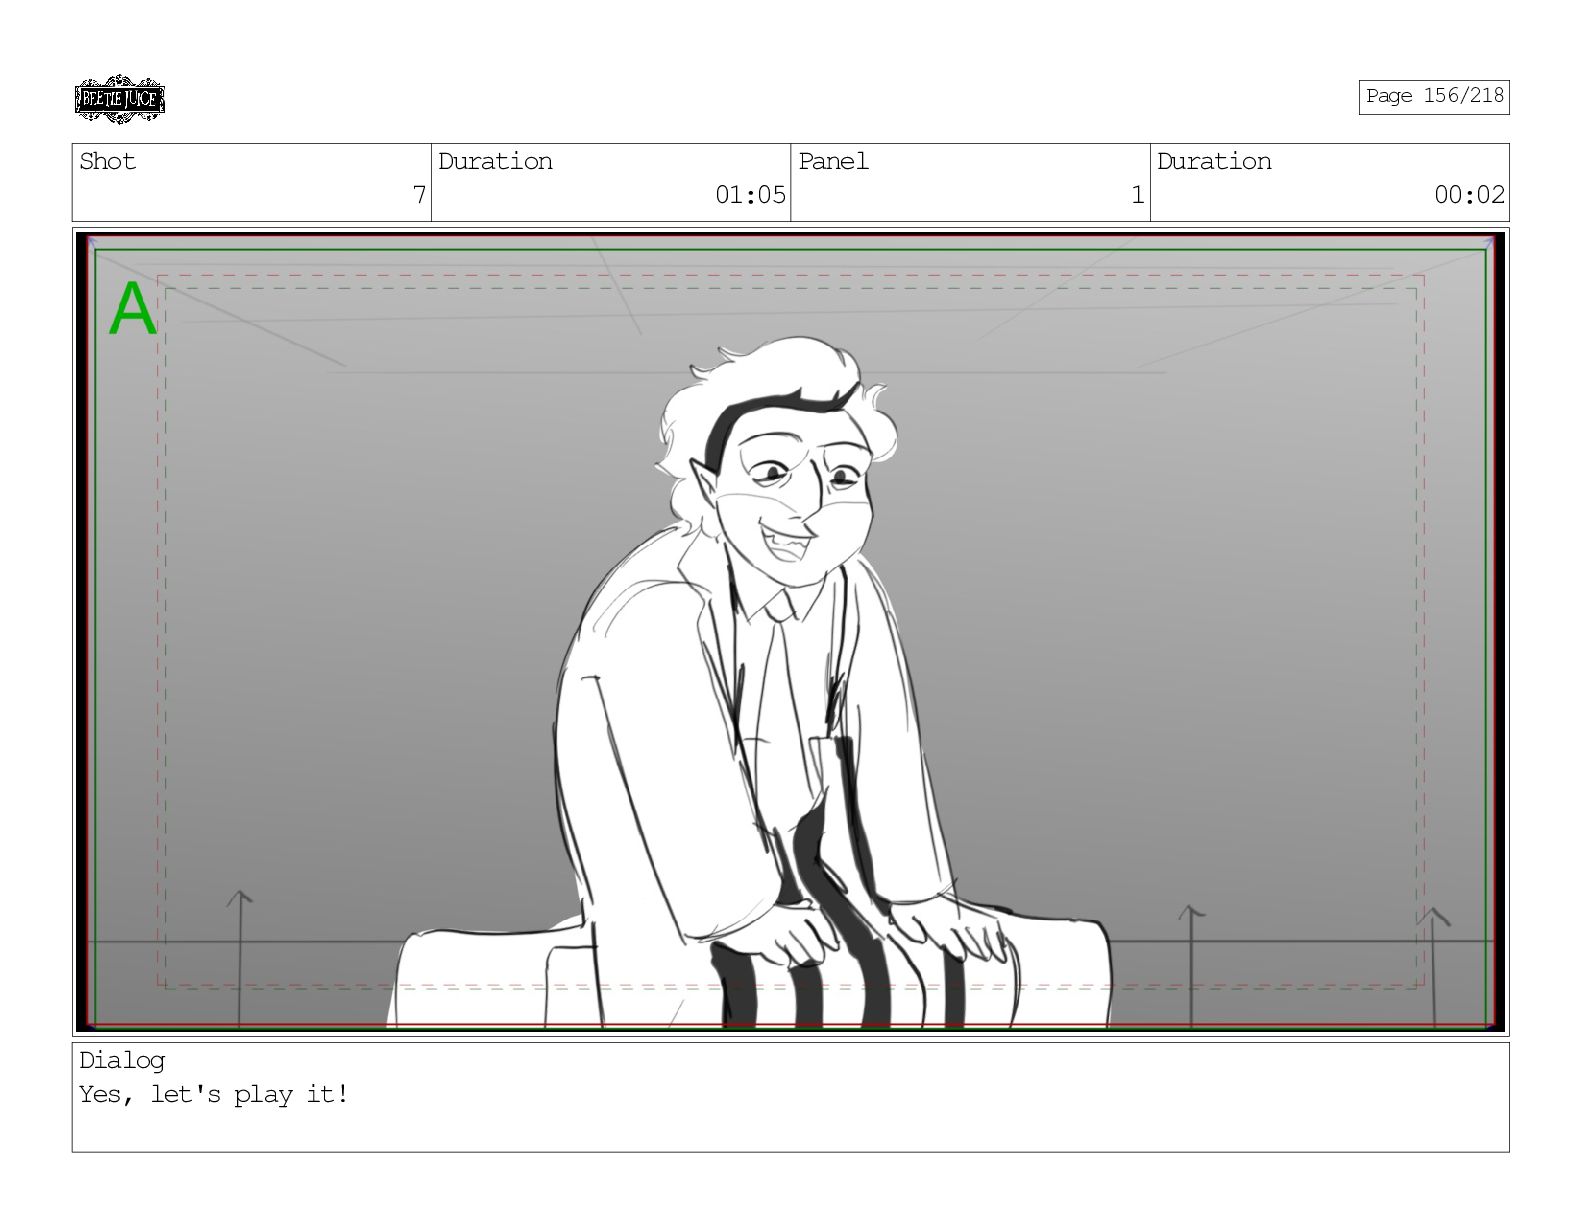Click the dialog text "Yes, let's play it!"
Screen dimensions: 1584x1224
click(x=214, y=1094)
